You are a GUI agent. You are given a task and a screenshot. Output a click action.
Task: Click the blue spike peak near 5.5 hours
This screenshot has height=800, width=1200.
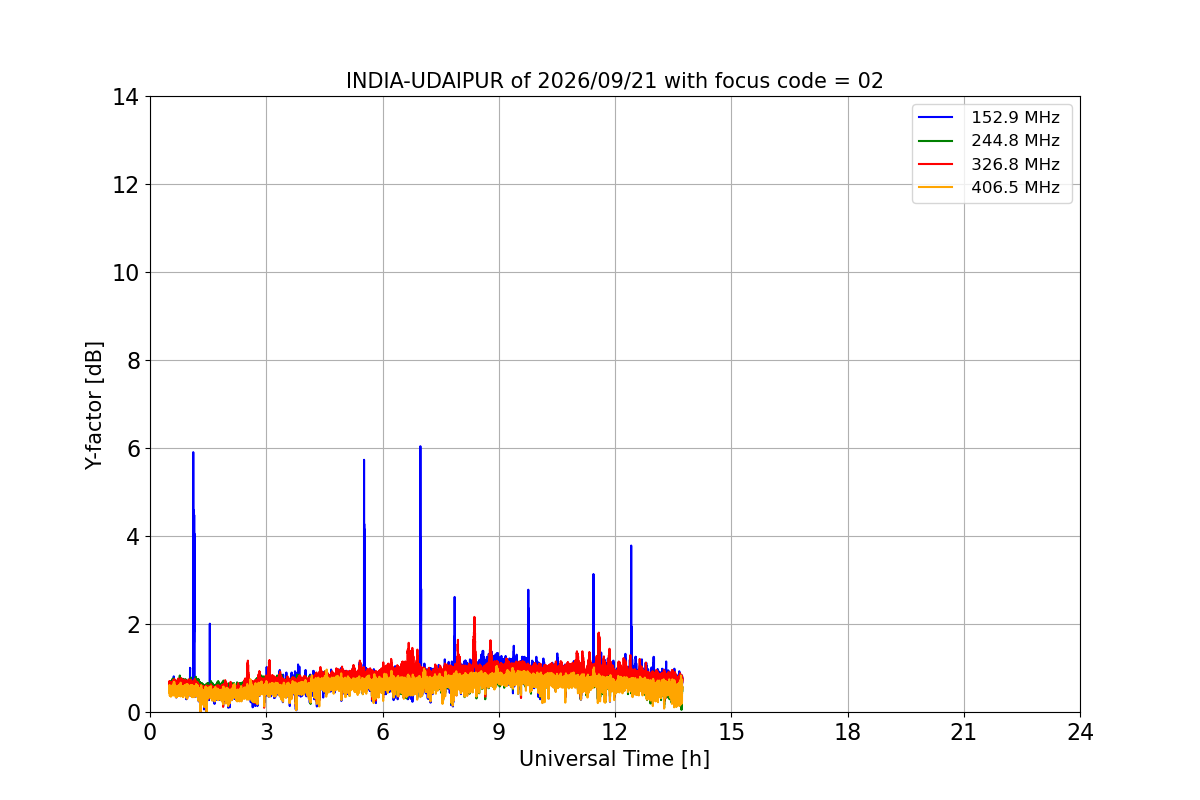[x=364, y=460]
